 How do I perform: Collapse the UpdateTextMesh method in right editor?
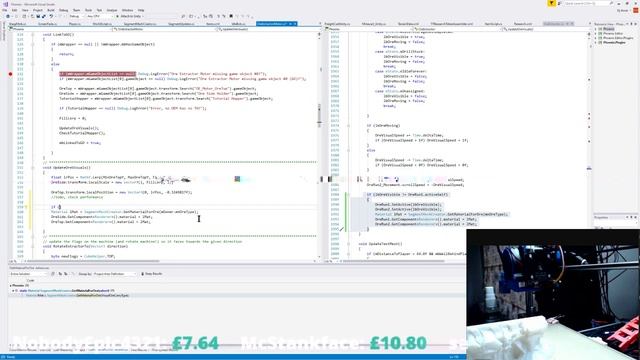[x=349, y=244]
